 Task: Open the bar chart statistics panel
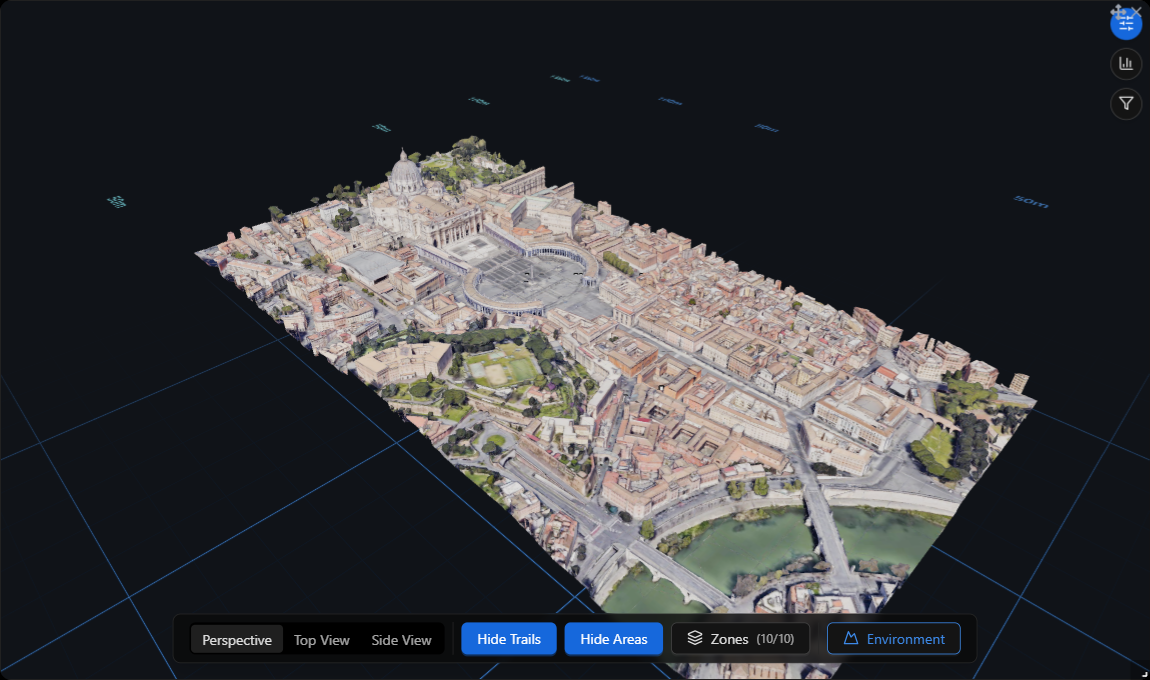pos(1126,64)
